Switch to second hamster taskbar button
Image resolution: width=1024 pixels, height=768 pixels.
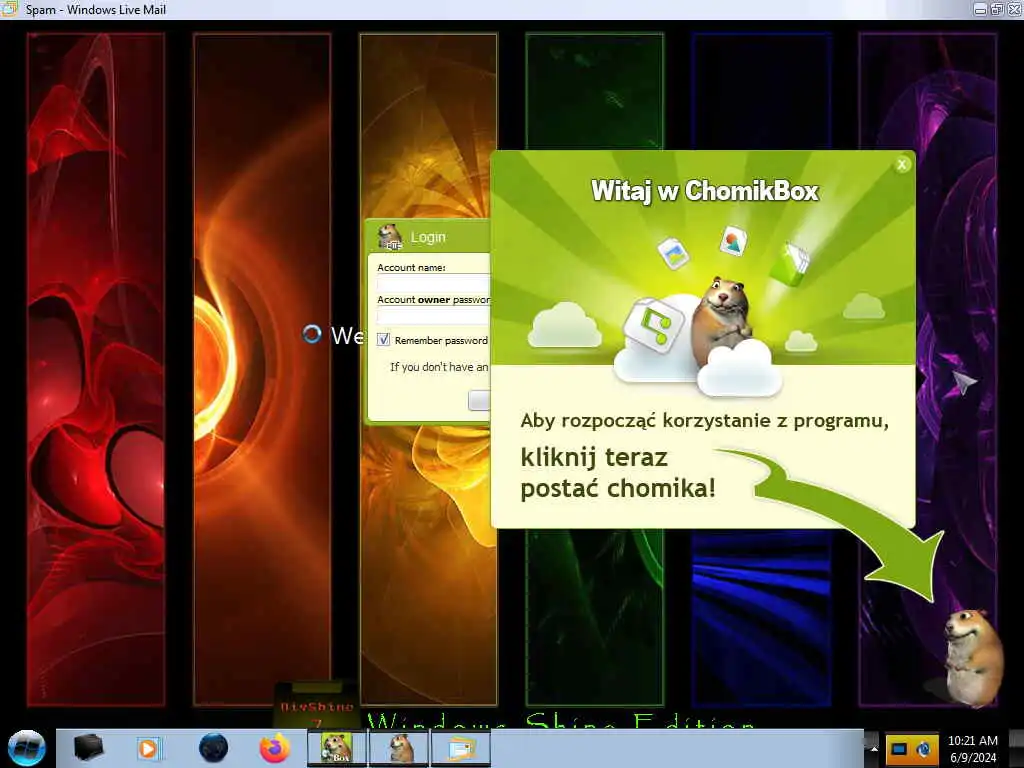(x=400, y=748)
